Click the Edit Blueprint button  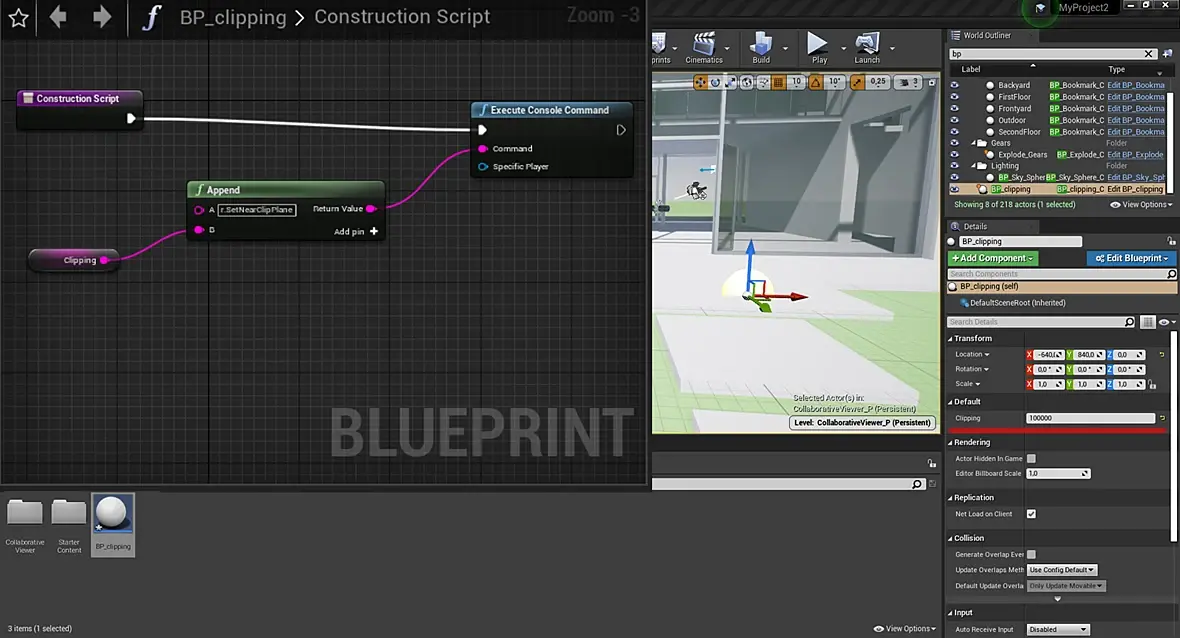coord(1131,258)
